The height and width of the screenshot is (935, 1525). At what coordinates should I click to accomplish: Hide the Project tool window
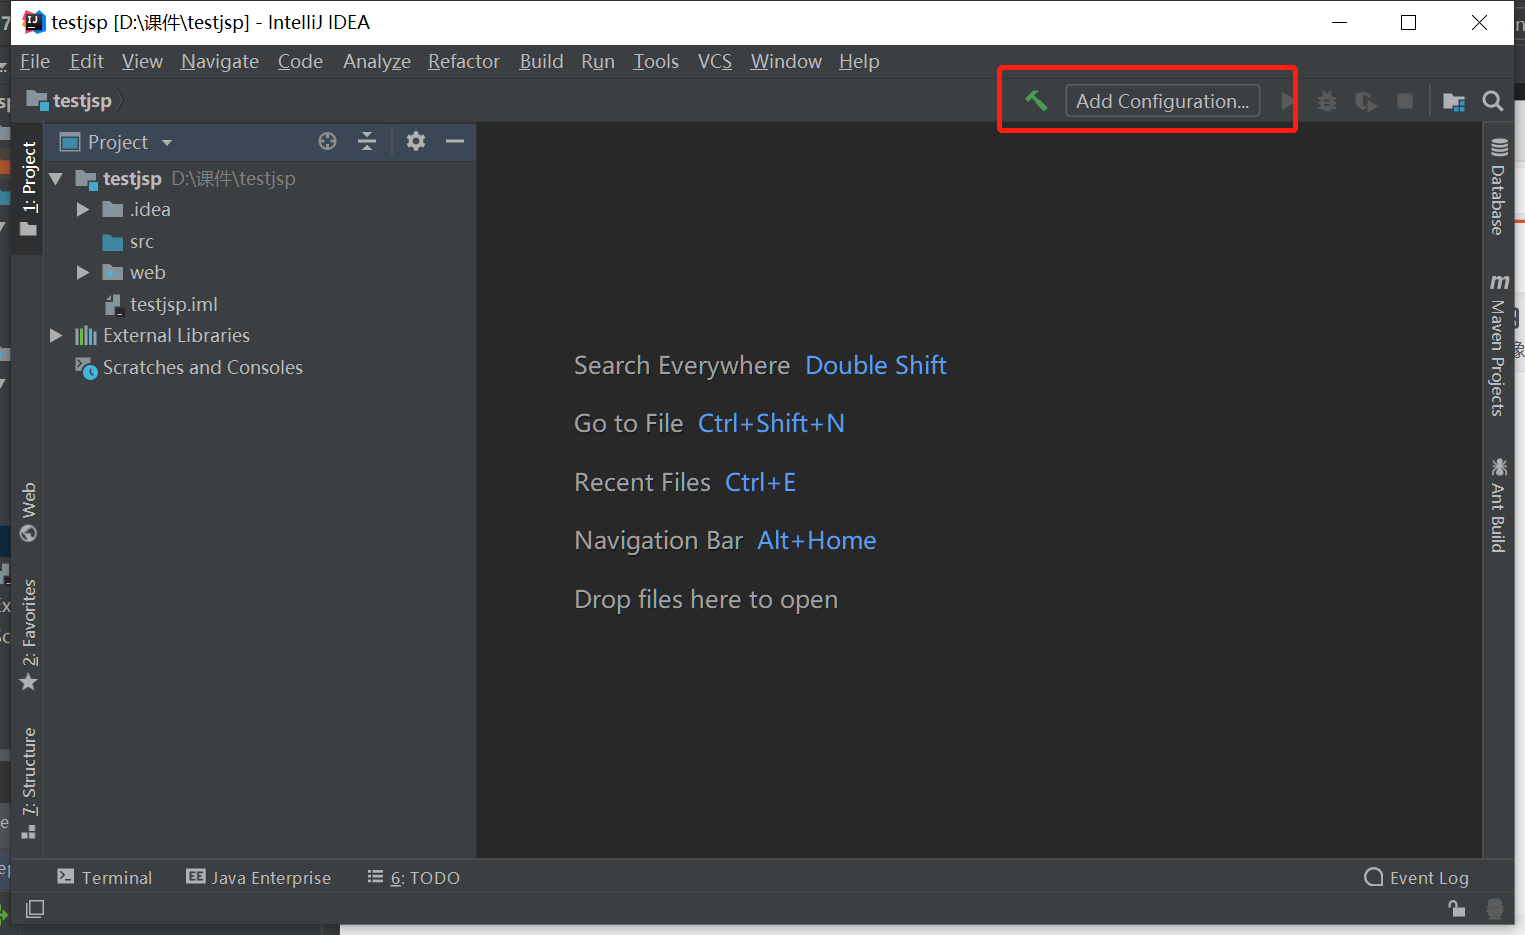(x=455, y=141)
